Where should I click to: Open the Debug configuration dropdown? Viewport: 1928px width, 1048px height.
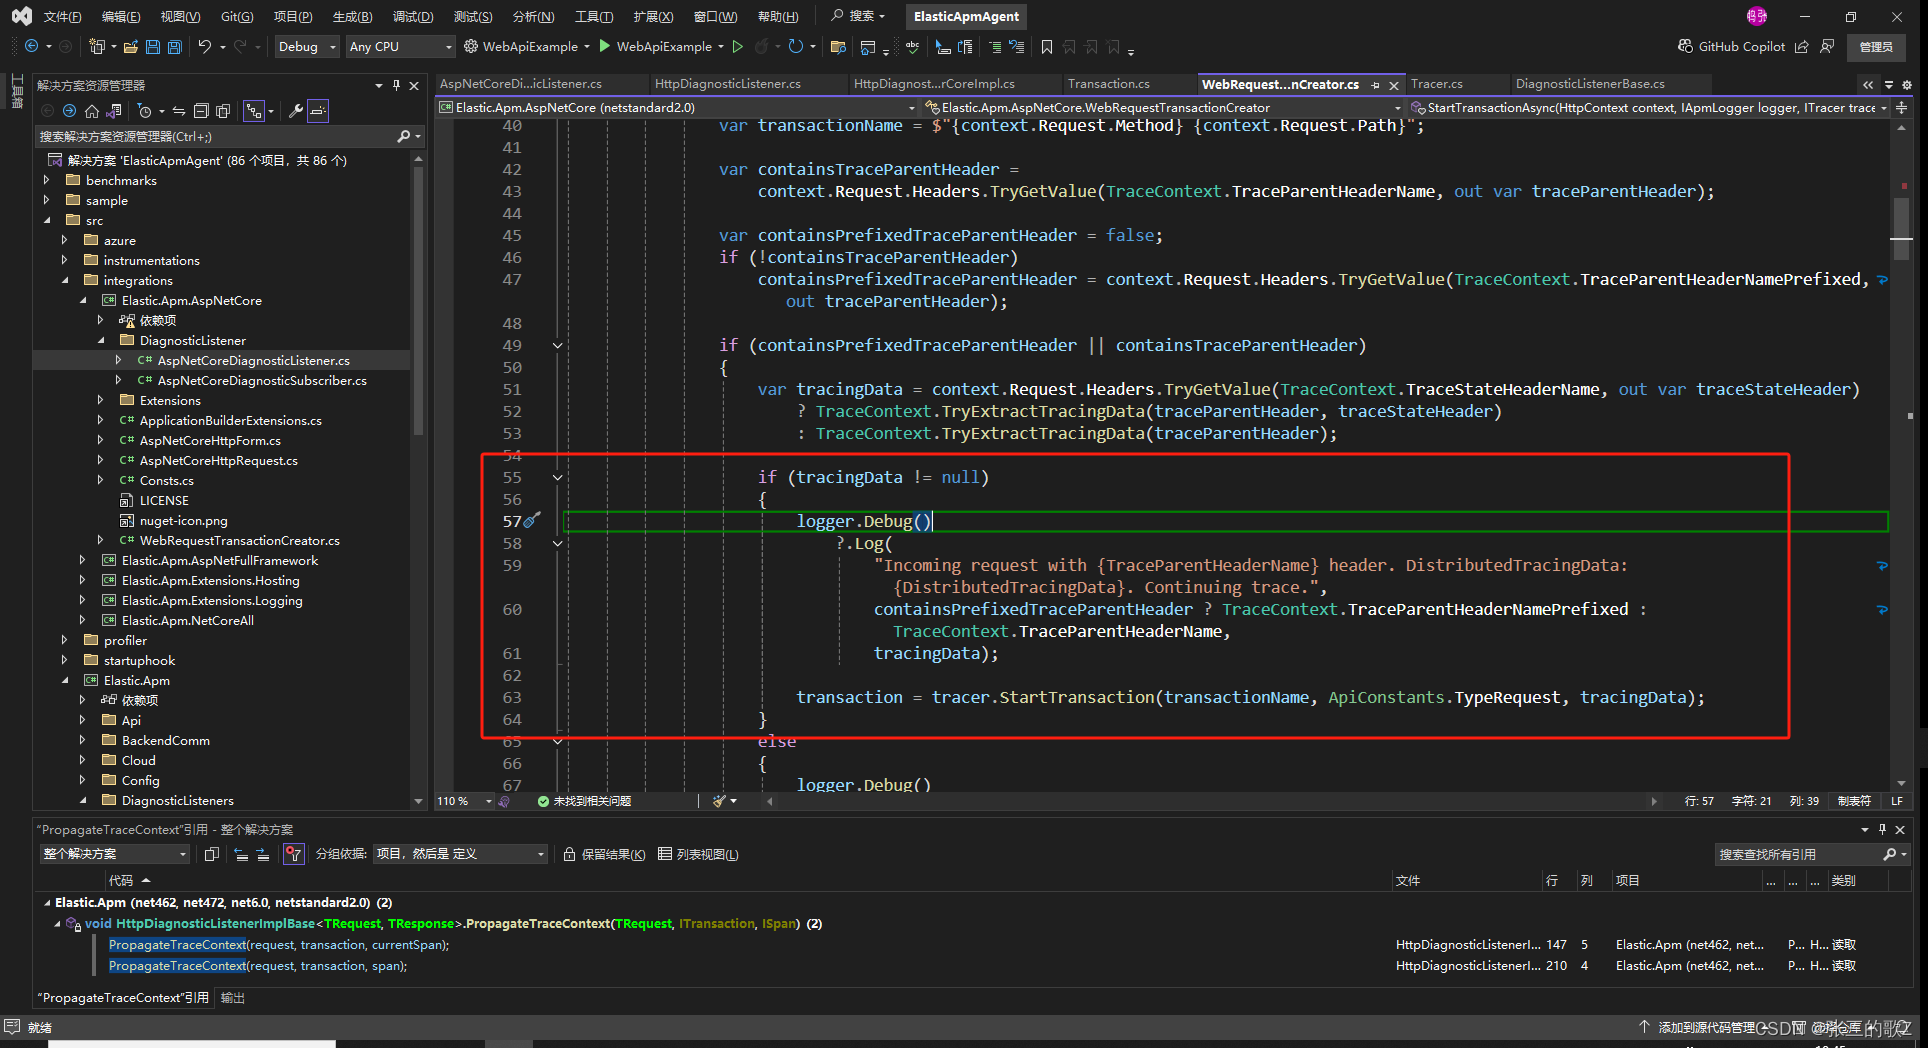coord(306,47)
